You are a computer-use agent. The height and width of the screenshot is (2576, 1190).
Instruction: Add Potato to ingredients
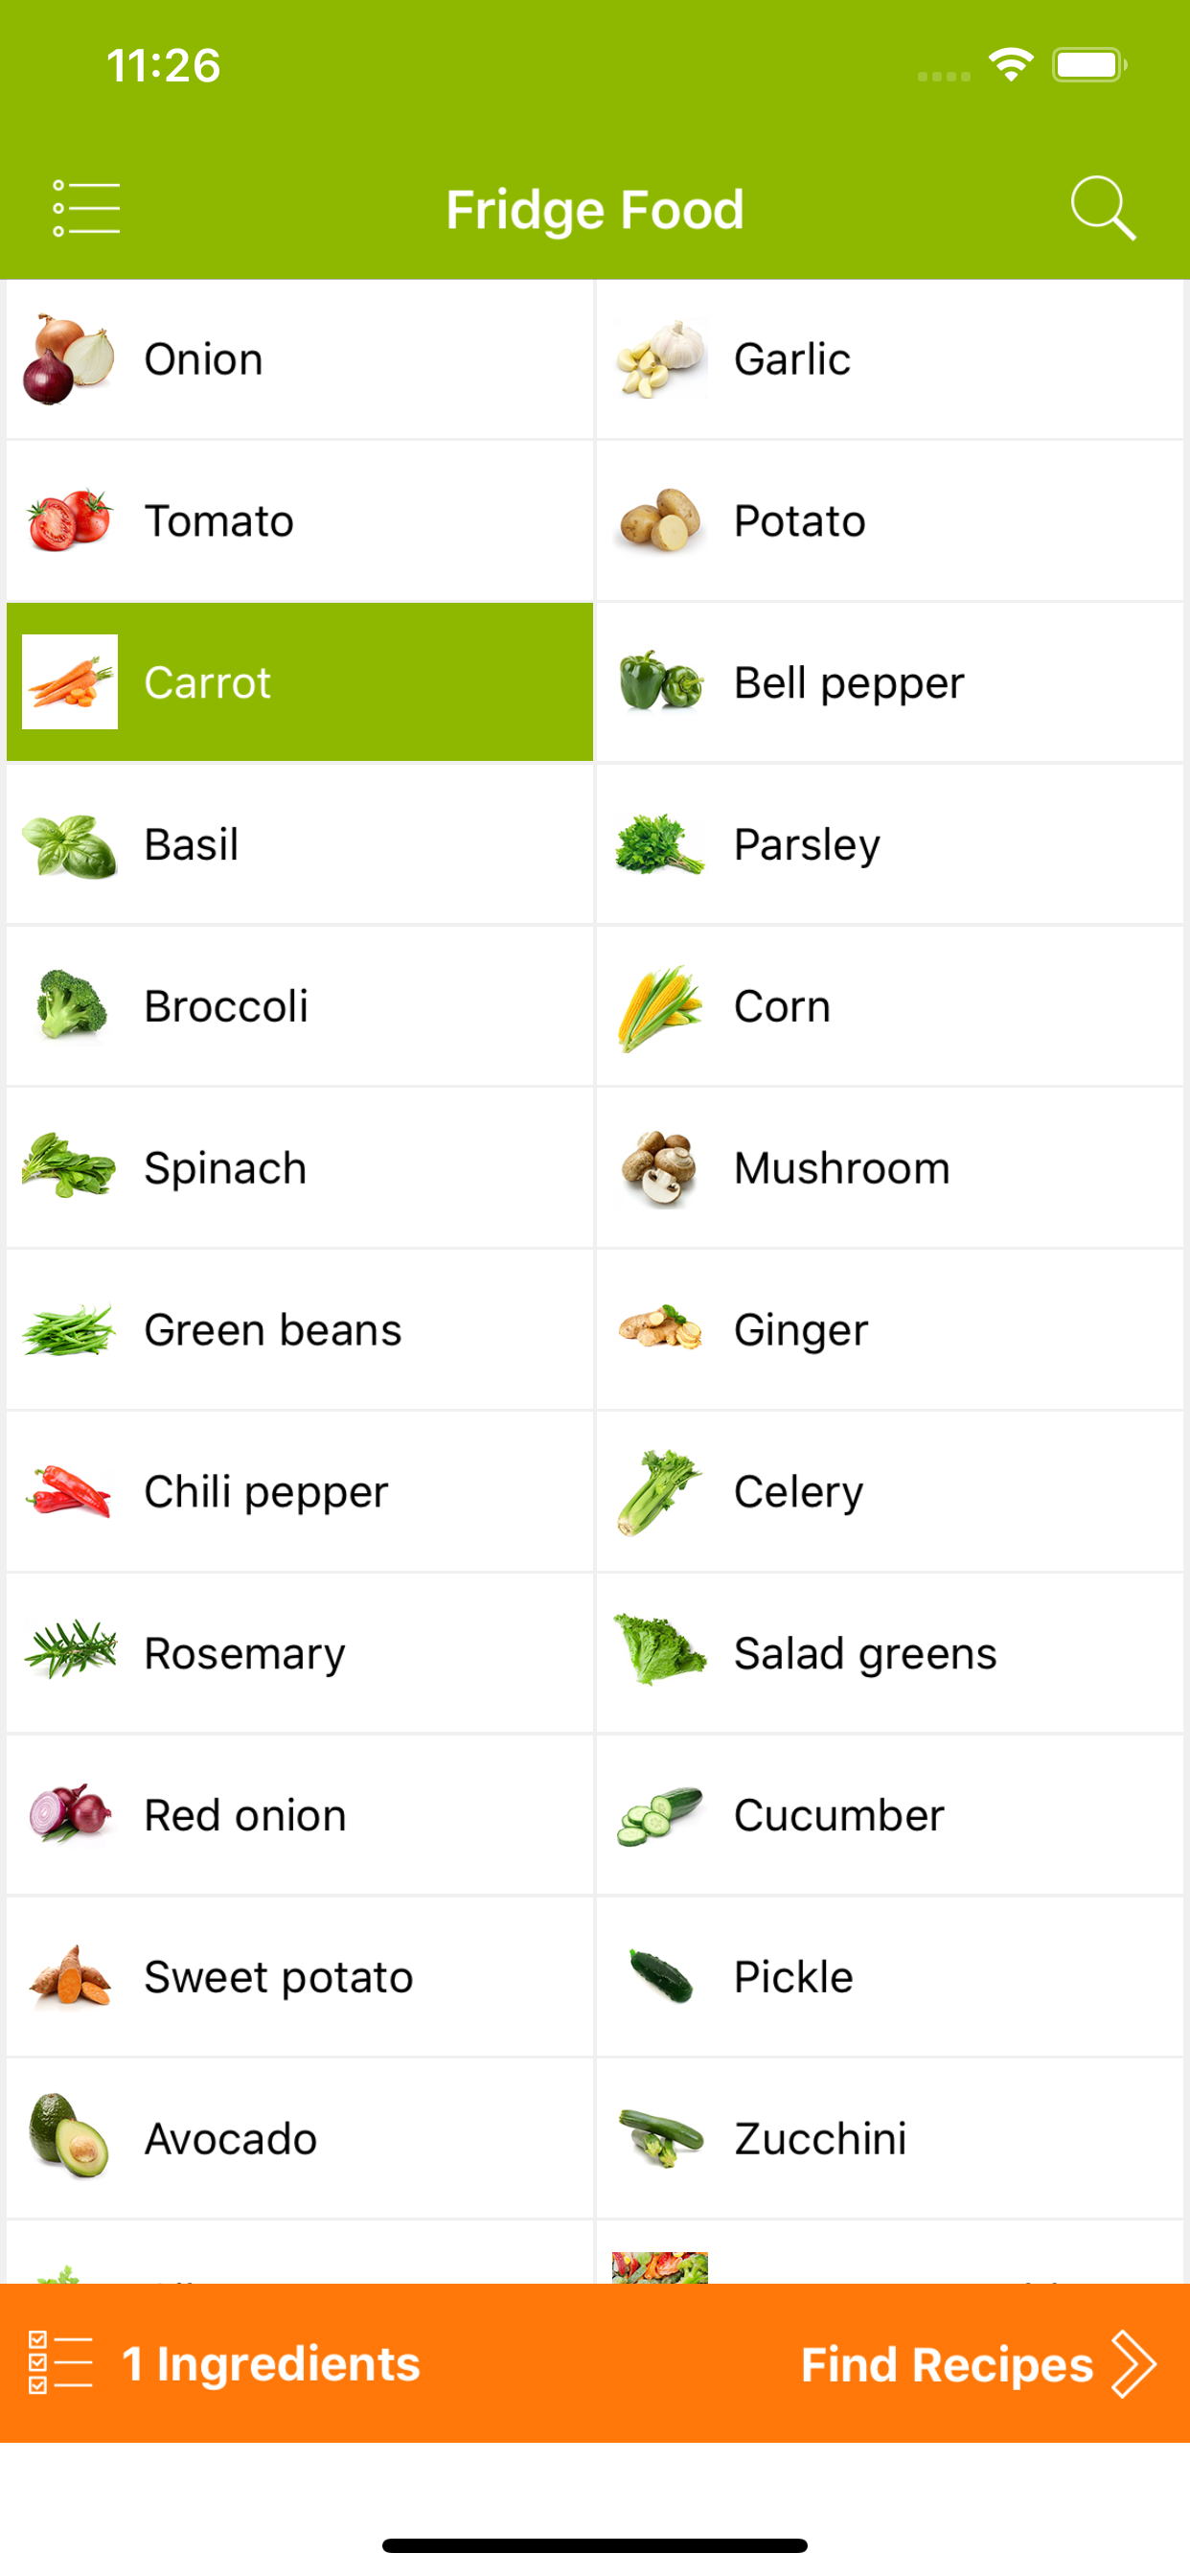point(889,520)
